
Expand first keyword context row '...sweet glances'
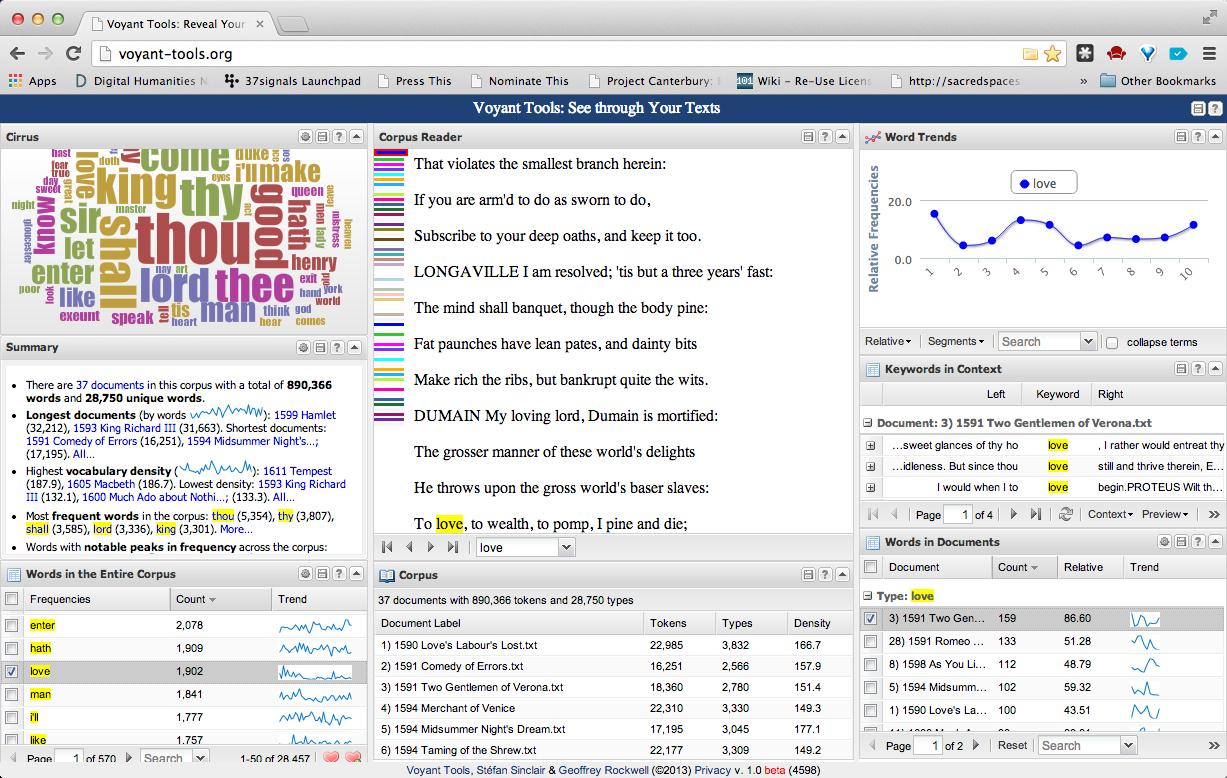click(870, 445)
